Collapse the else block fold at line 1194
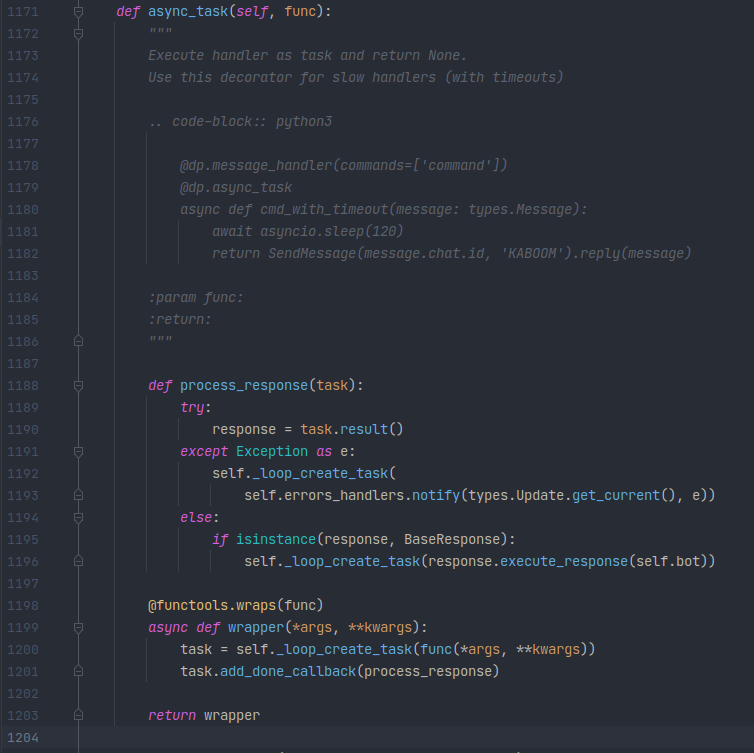Viewport: 754px width, 753px height. [x=78, y=517]
